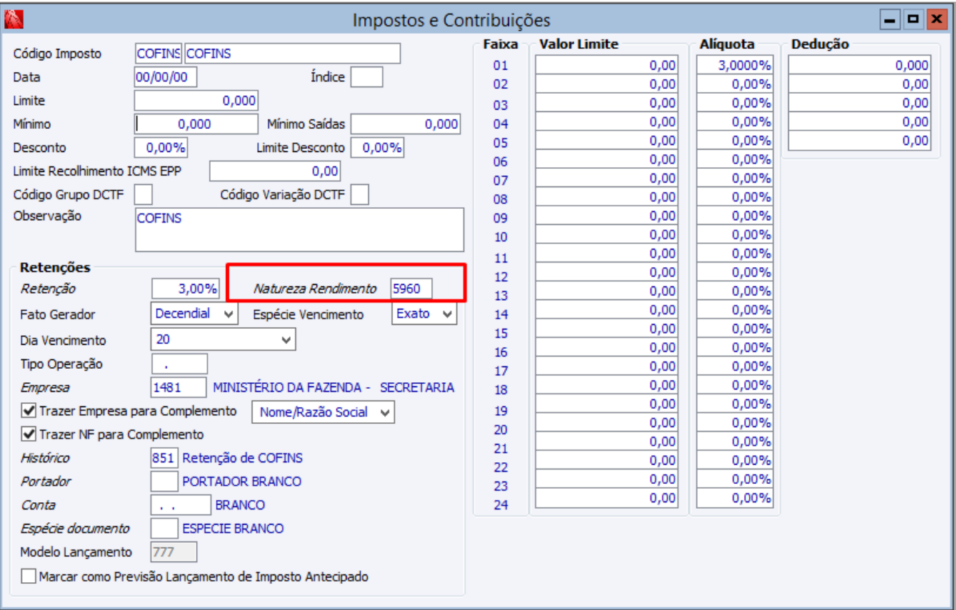The image size is (956, 610).
Task: Close the Impostos e Contribuições window
Action: (x=936, y=20)
